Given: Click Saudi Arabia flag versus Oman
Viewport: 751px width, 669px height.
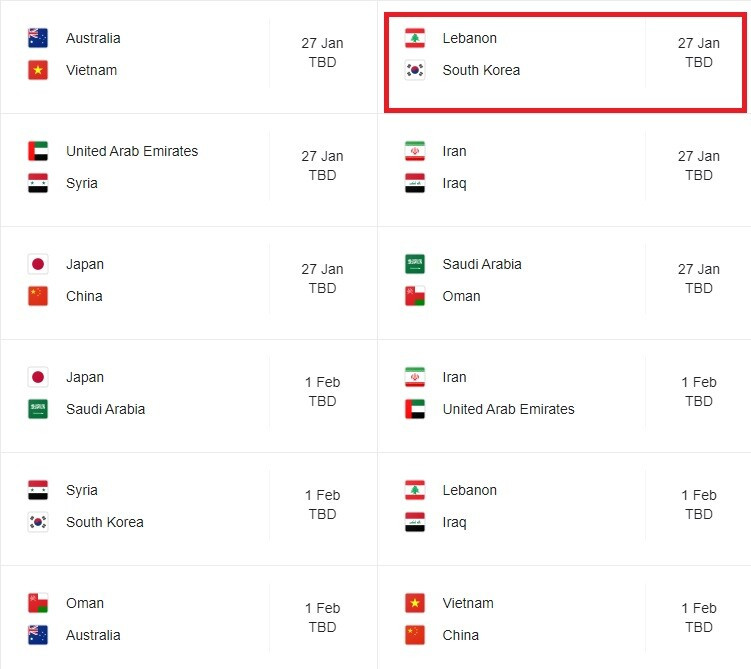Looking at the screenshot, I should point(415,264).
